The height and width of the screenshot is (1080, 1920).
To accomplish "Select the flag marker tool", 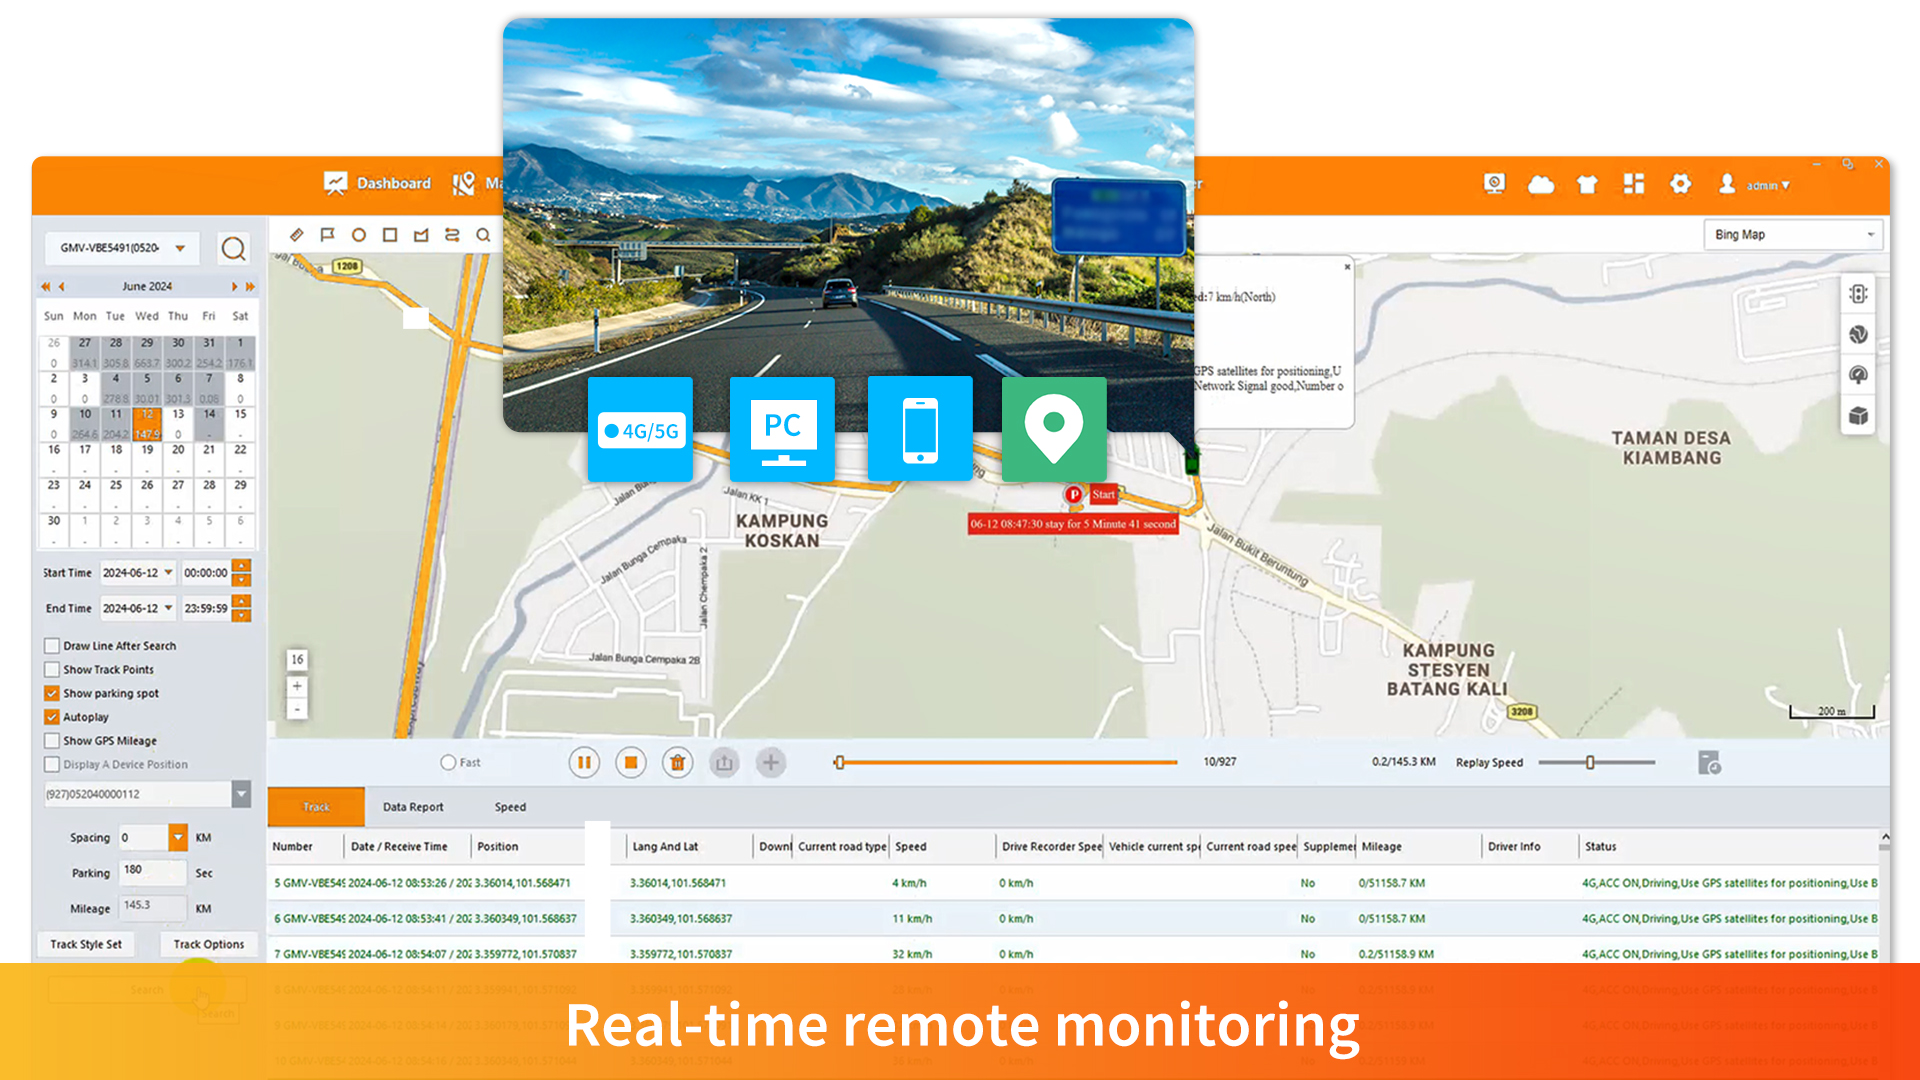I will pos(327,235).
